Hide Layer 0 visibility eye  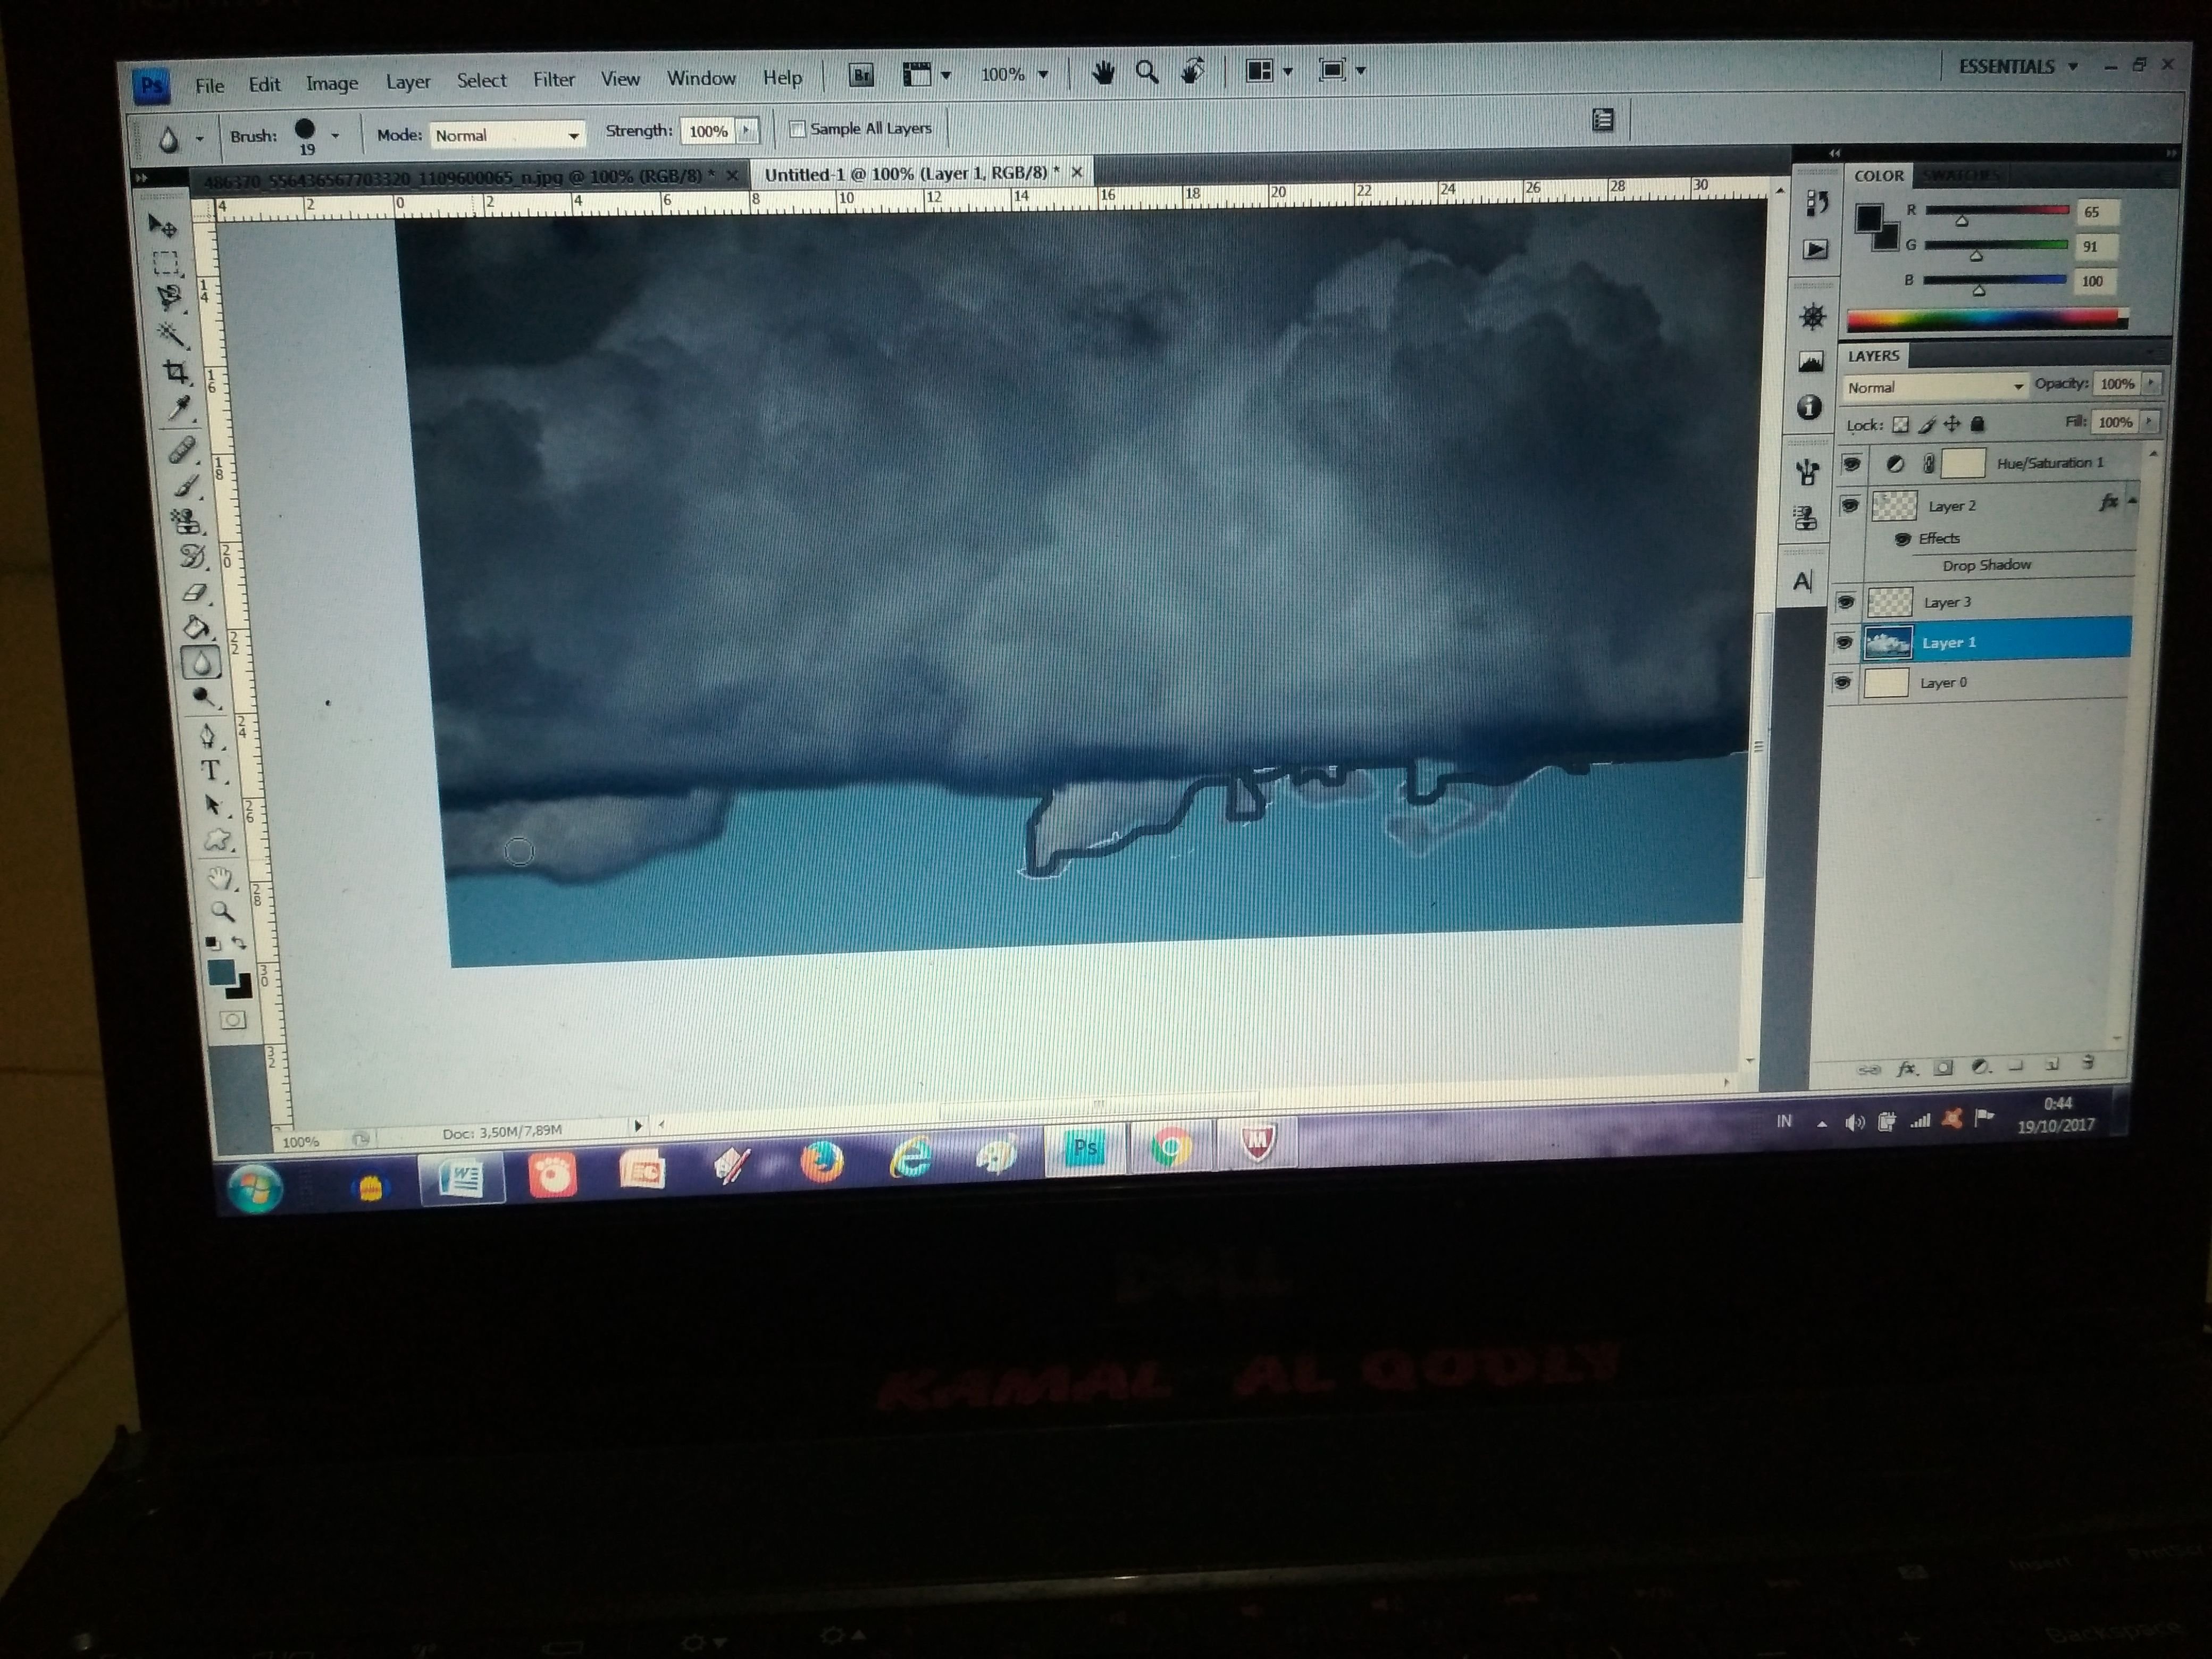pos(1842,682)
